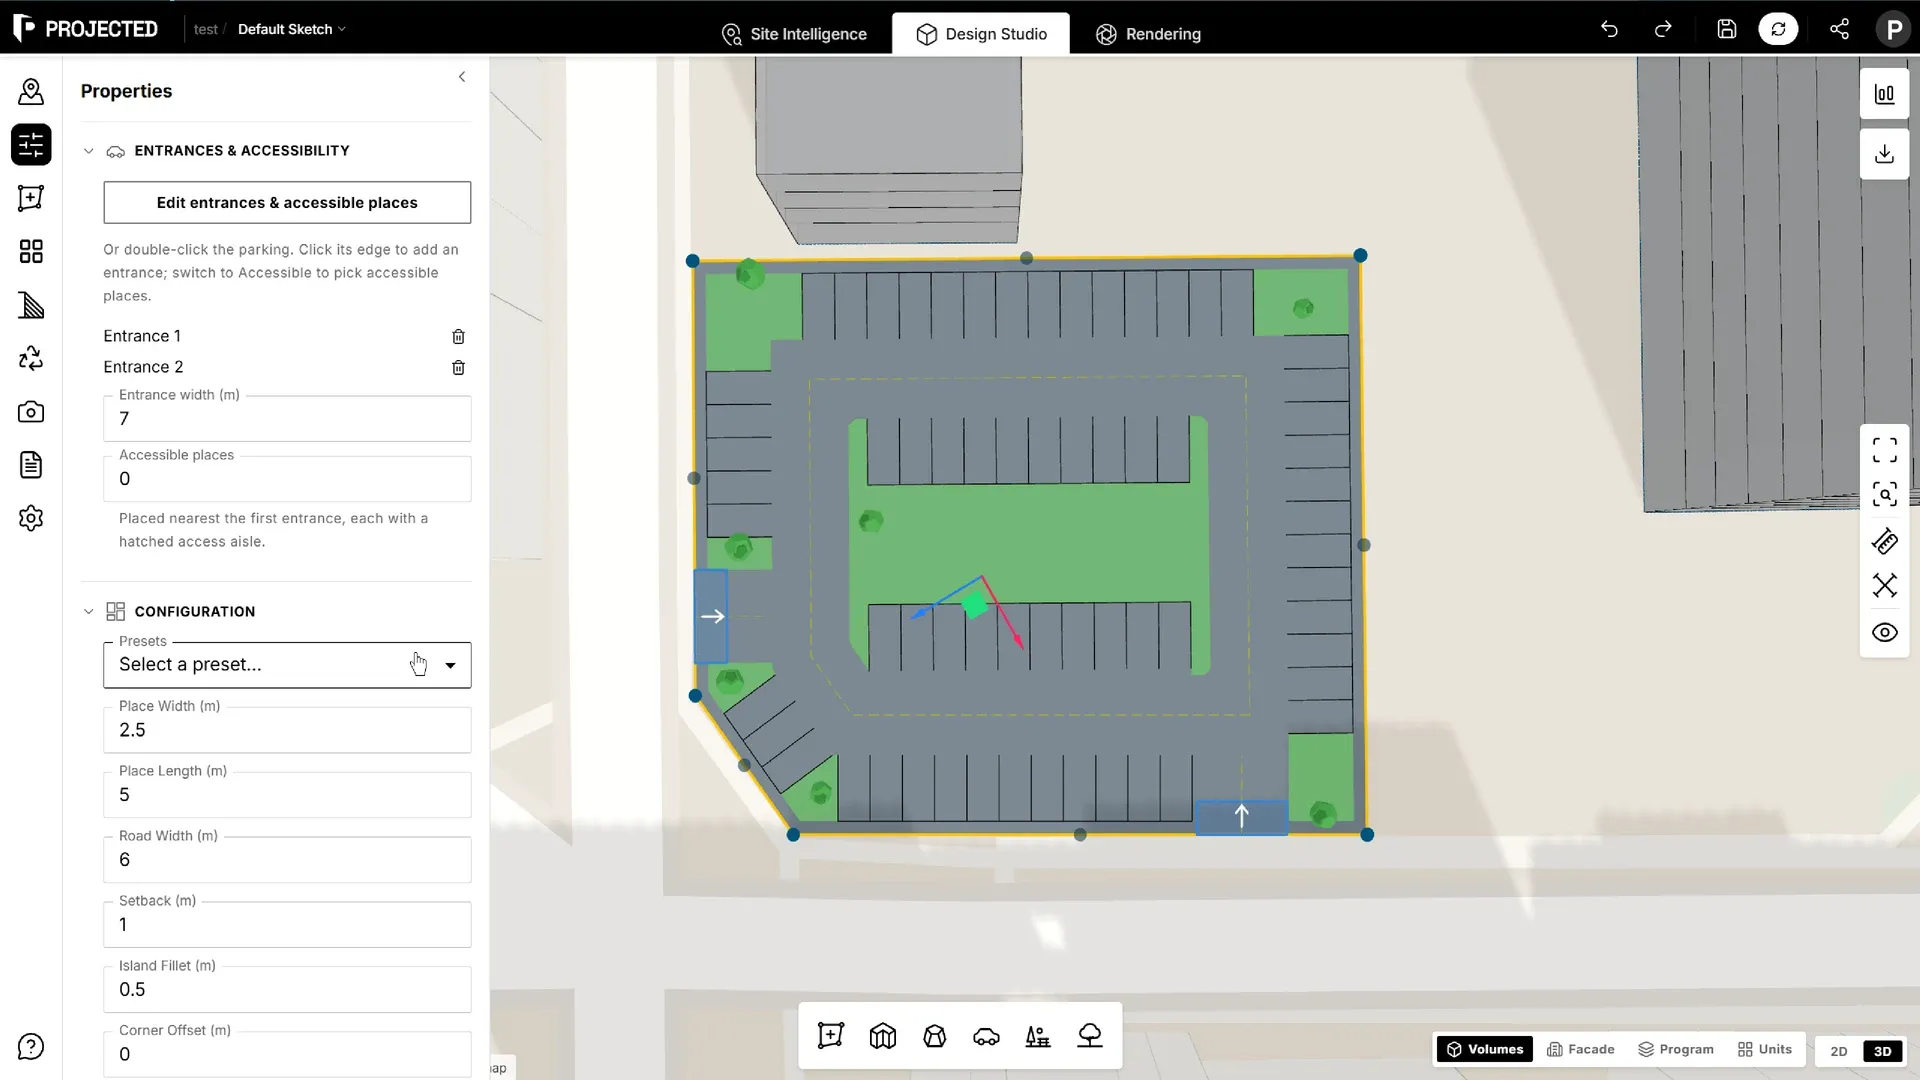This screenshot has height=1080, width=1920.
Task: Toggle visibility with the eye icon
Action: click(x=1884, y=632)
